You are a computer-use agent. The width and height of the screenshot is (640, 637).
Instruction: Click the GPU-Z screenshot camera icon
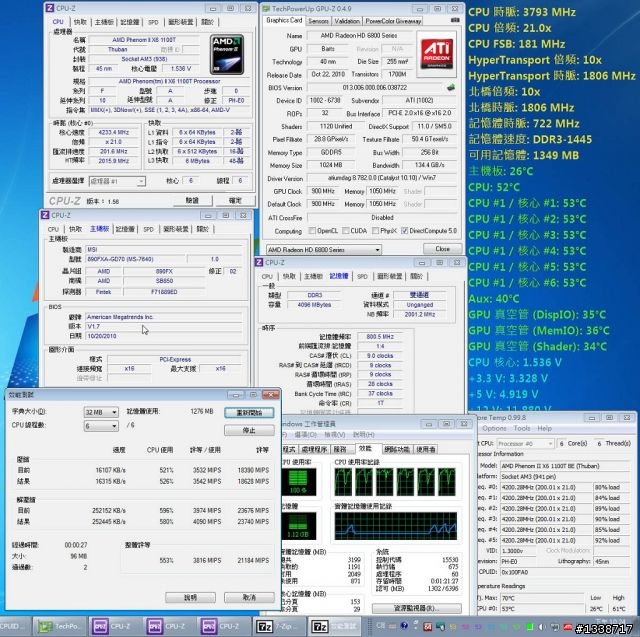click(454, 20)
